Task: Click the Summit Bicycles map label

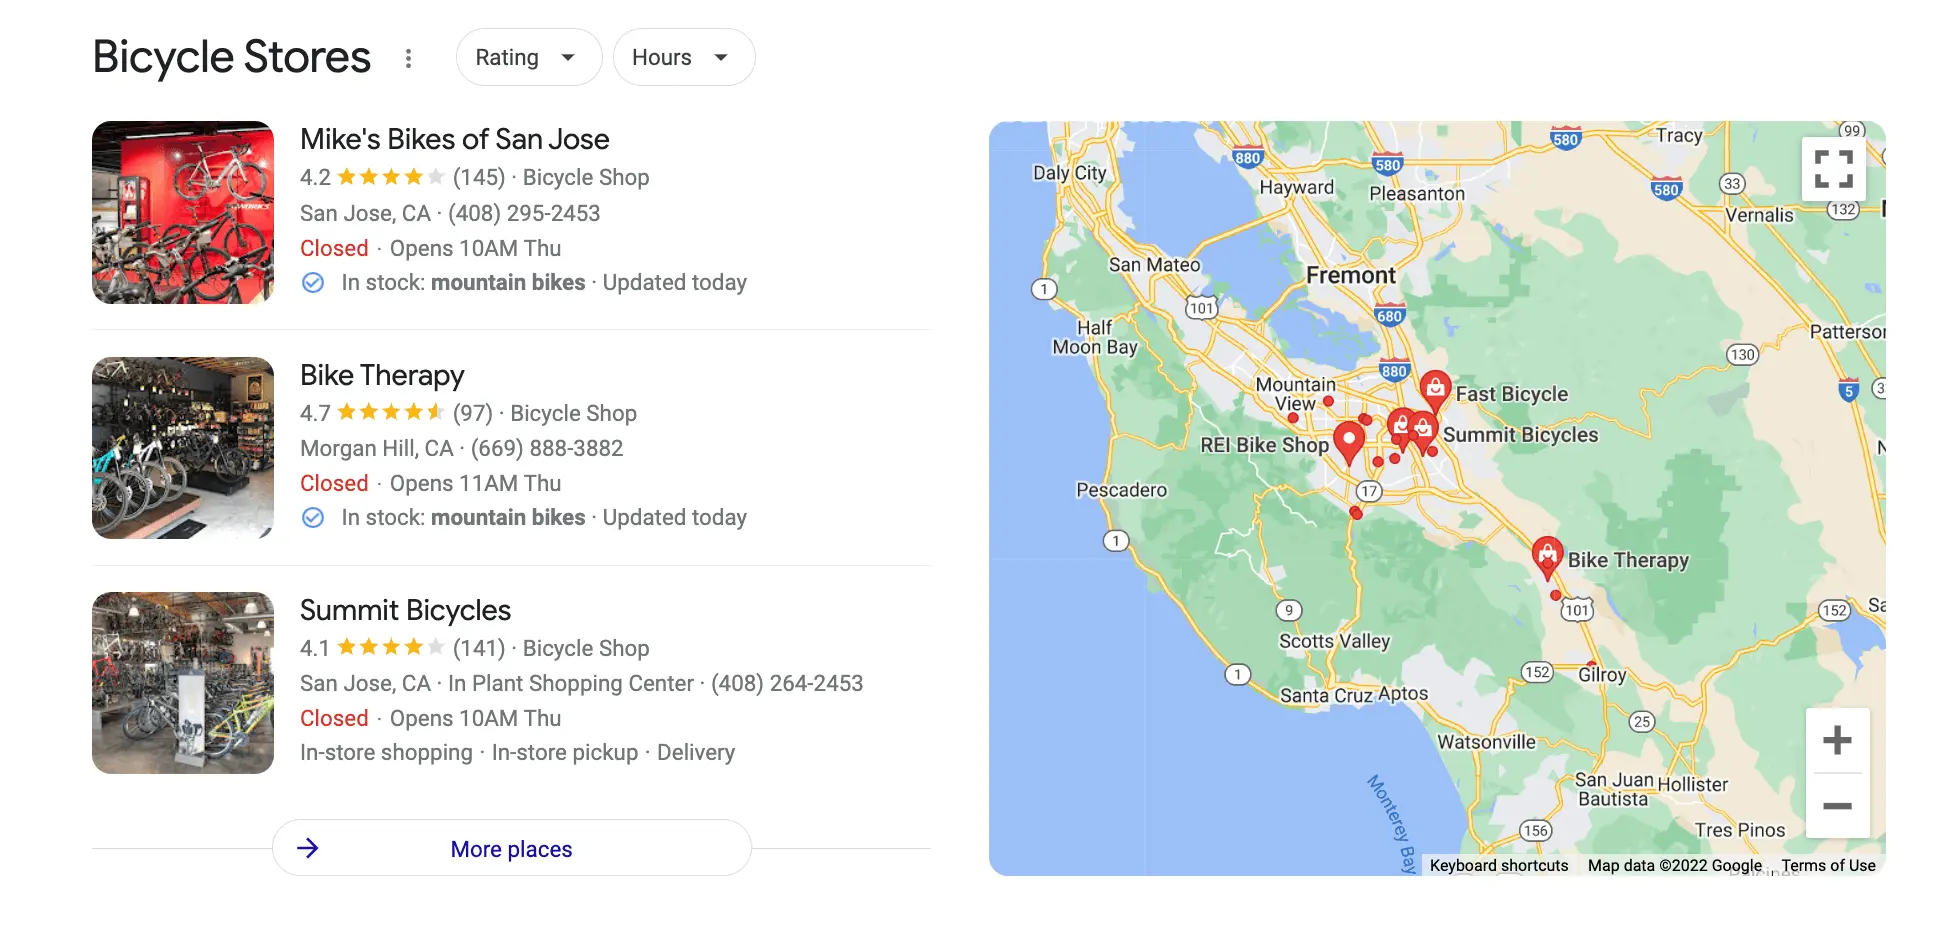Action: pyautogui.click(x=1520, y=435)
